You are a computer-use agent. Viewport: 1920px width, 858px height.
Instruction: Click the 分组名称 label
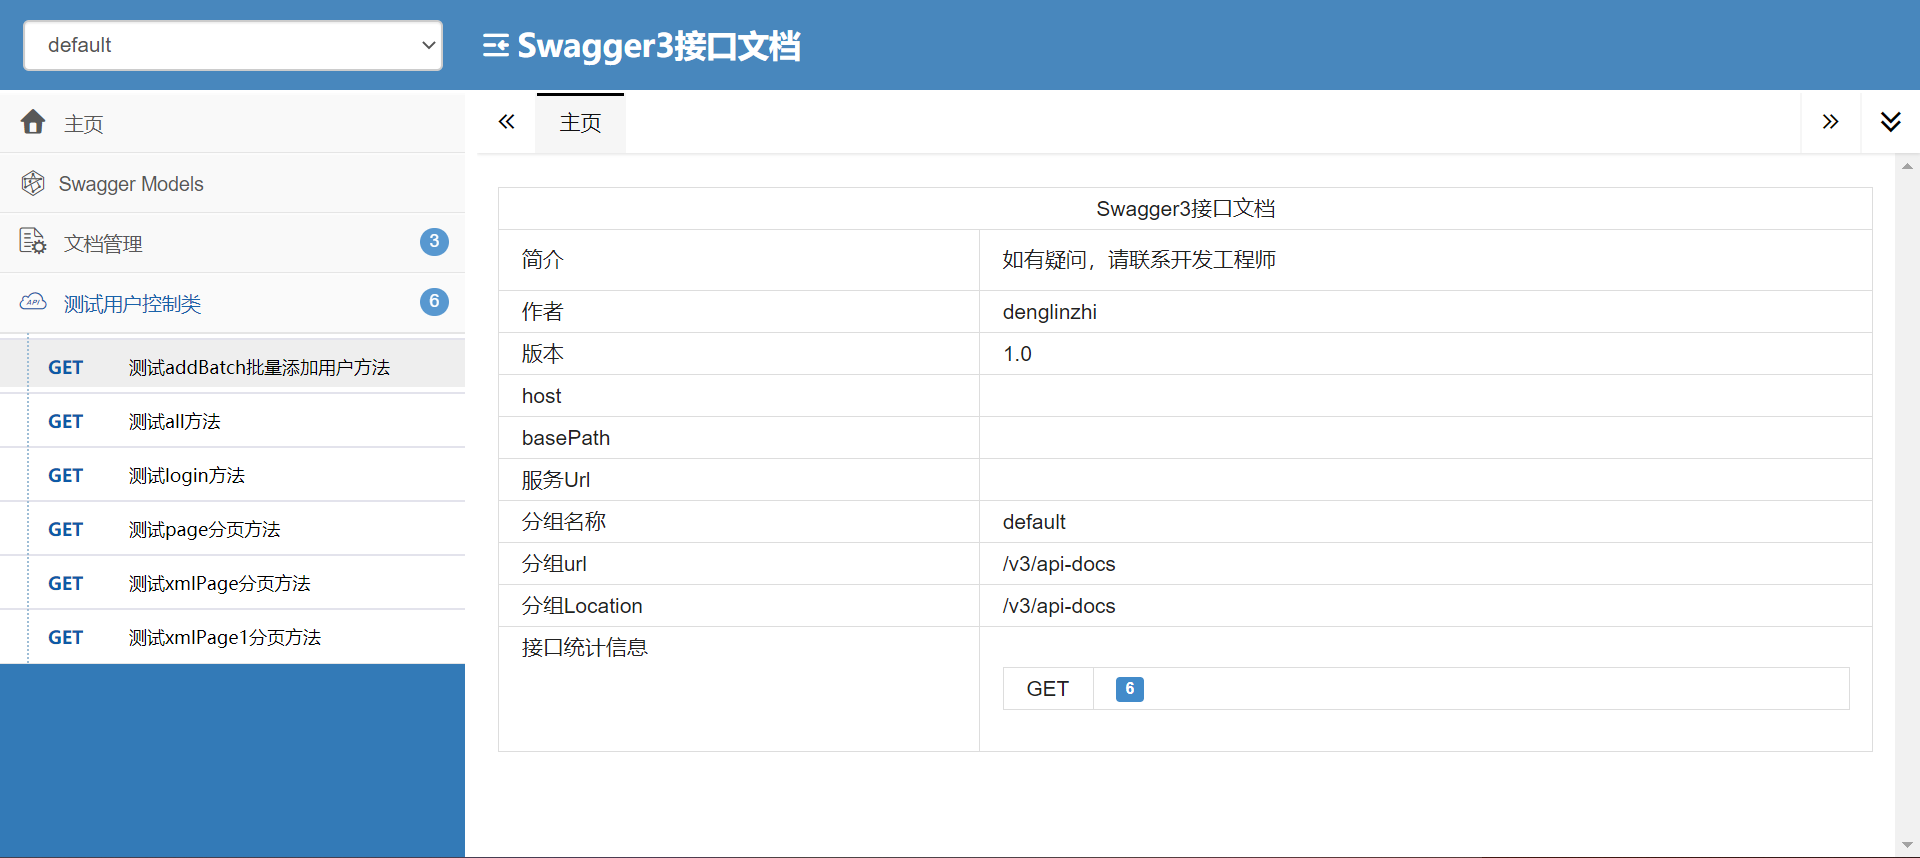pyautogui.click(x=564, y=522)
